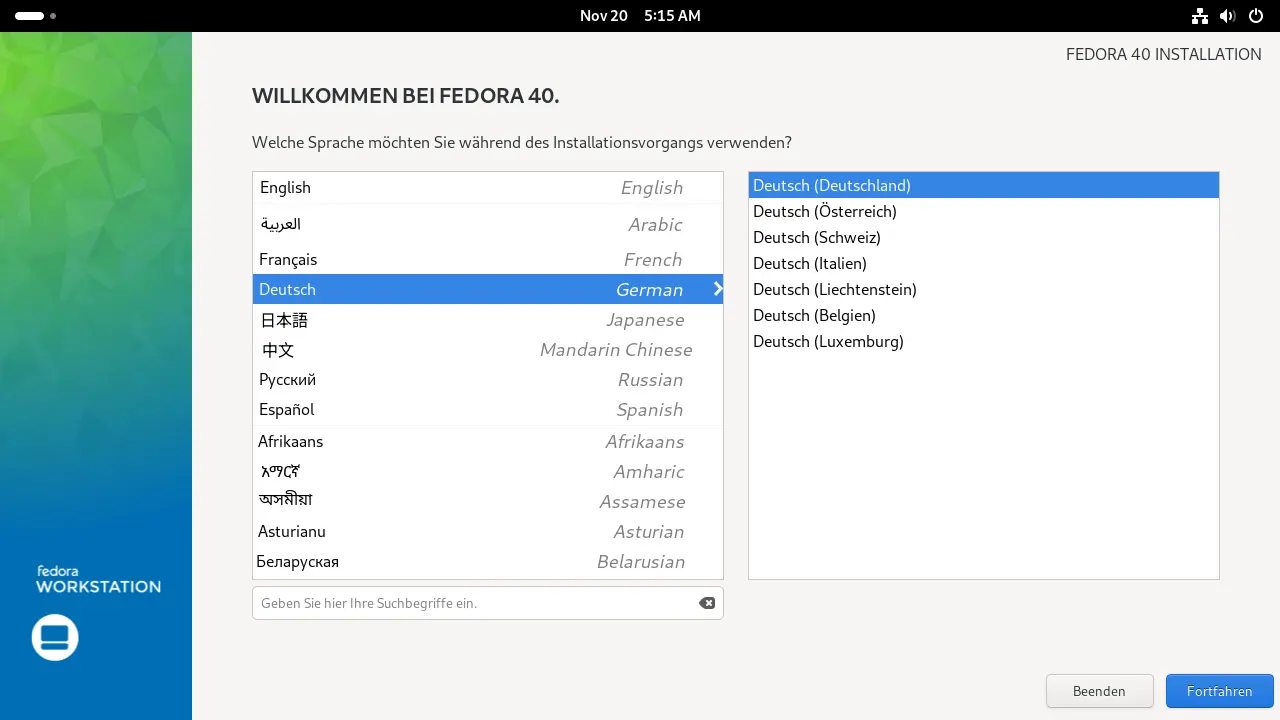Choose Deutsch (Luxemburg) as the locale
Screen dimensions: 1280x720
coord(828,341)
